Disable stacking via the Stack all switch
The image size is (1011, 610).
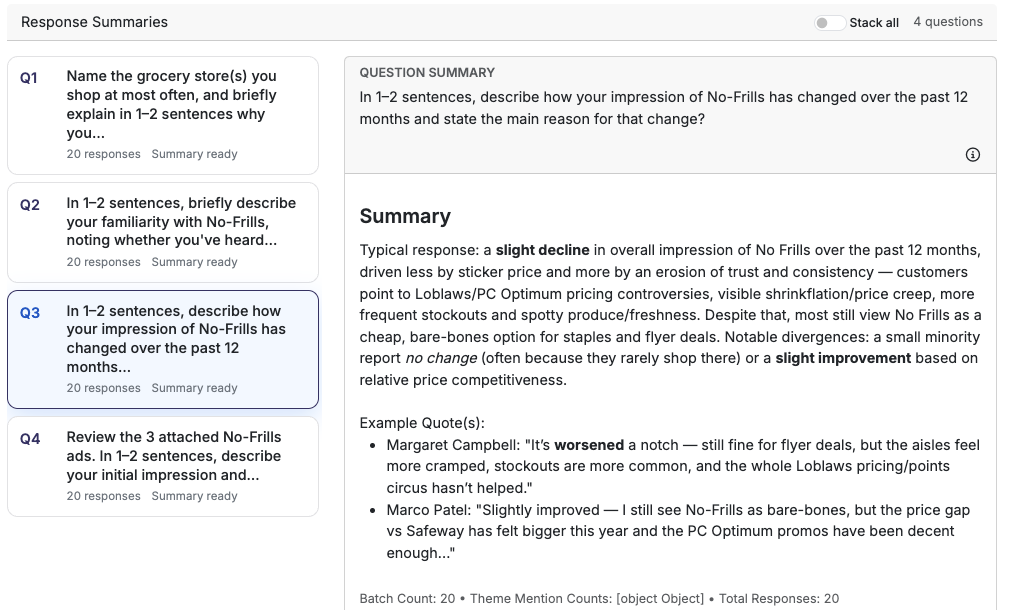click(829, 21)
